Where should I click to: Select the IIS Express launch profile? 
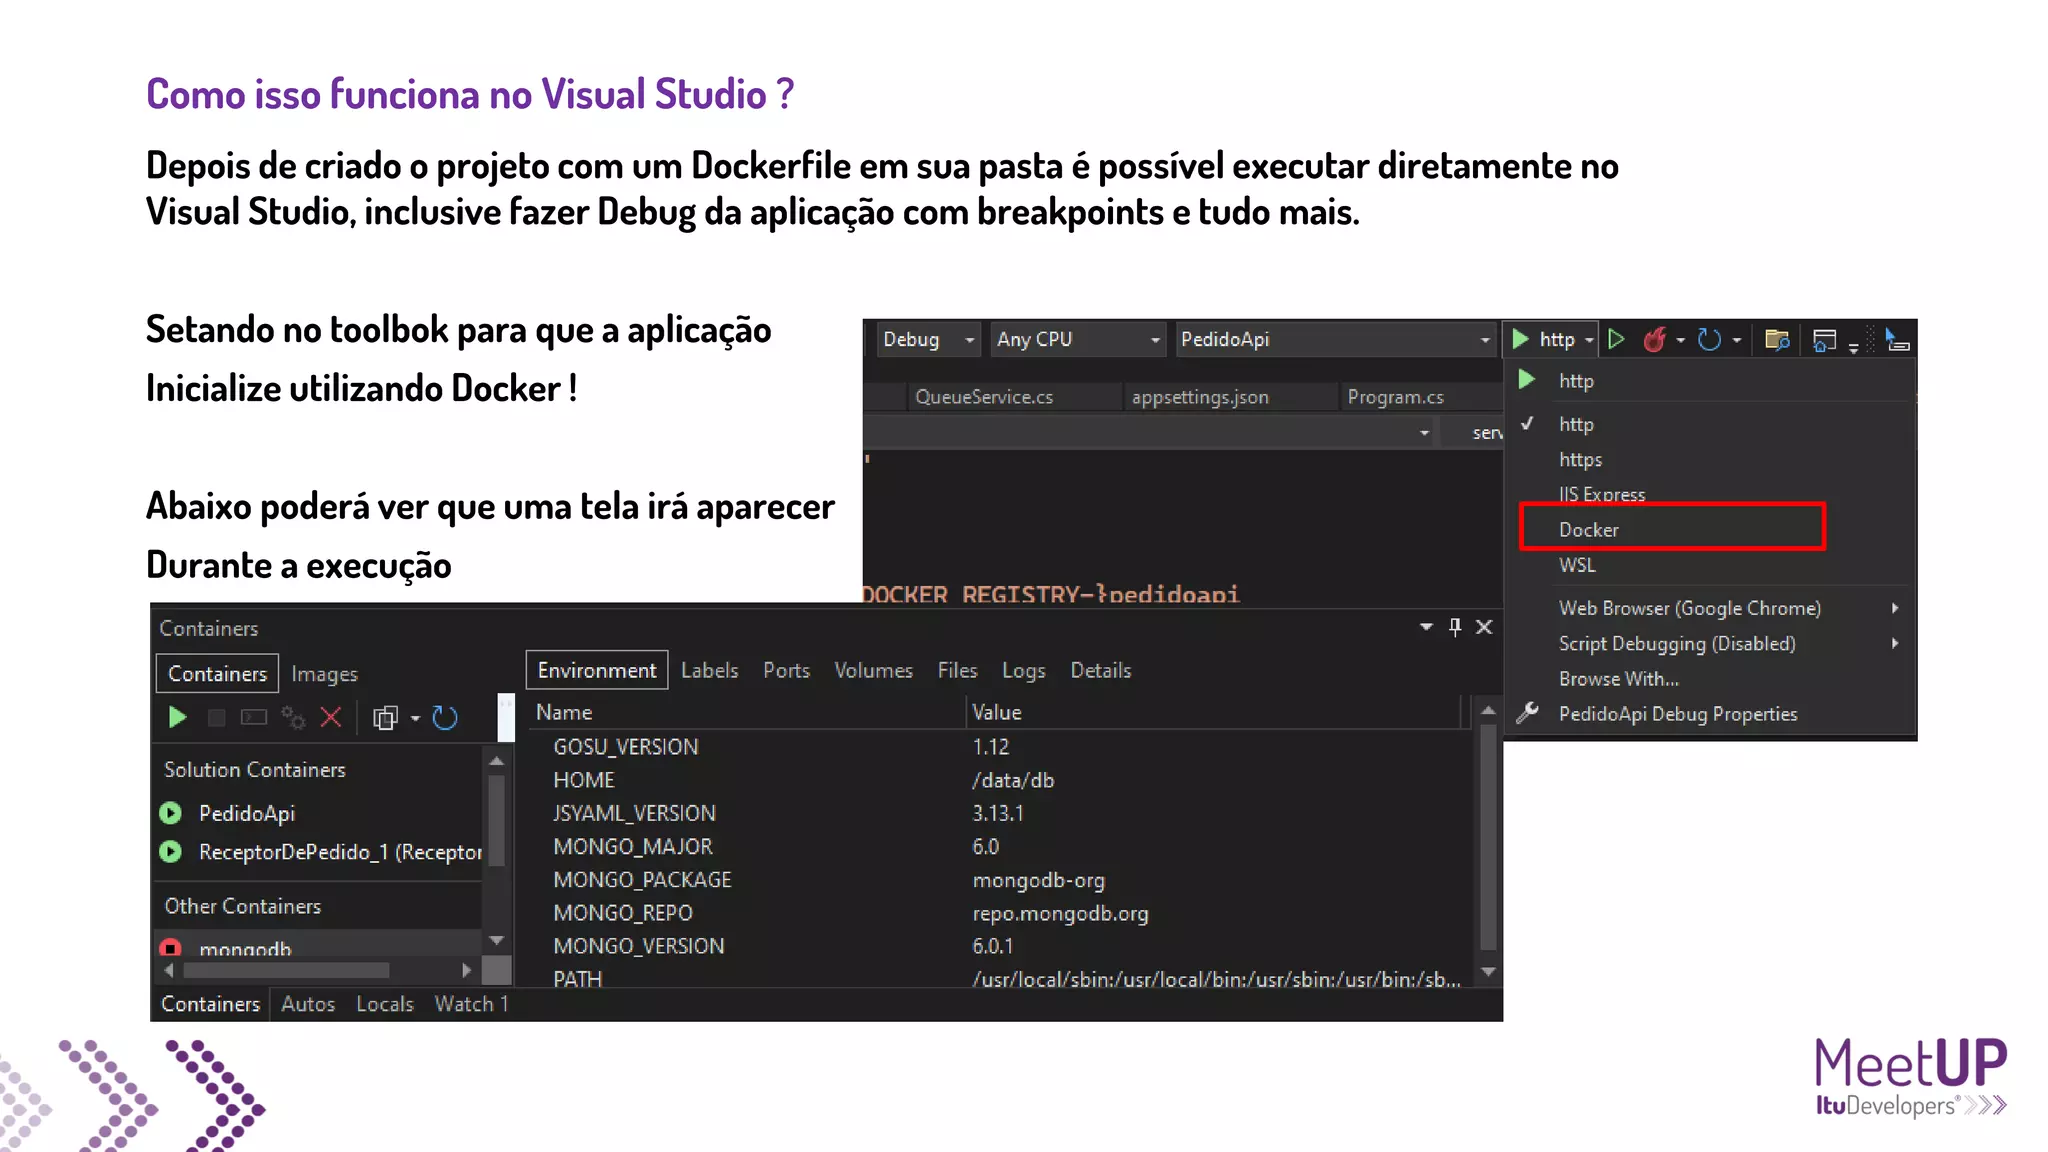[1712, 493]
